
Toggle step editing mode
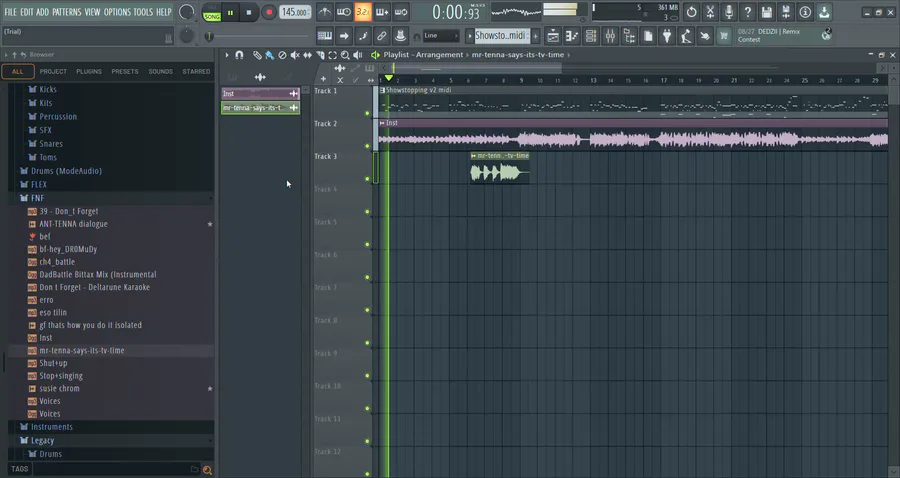click(x=363, y=36)
